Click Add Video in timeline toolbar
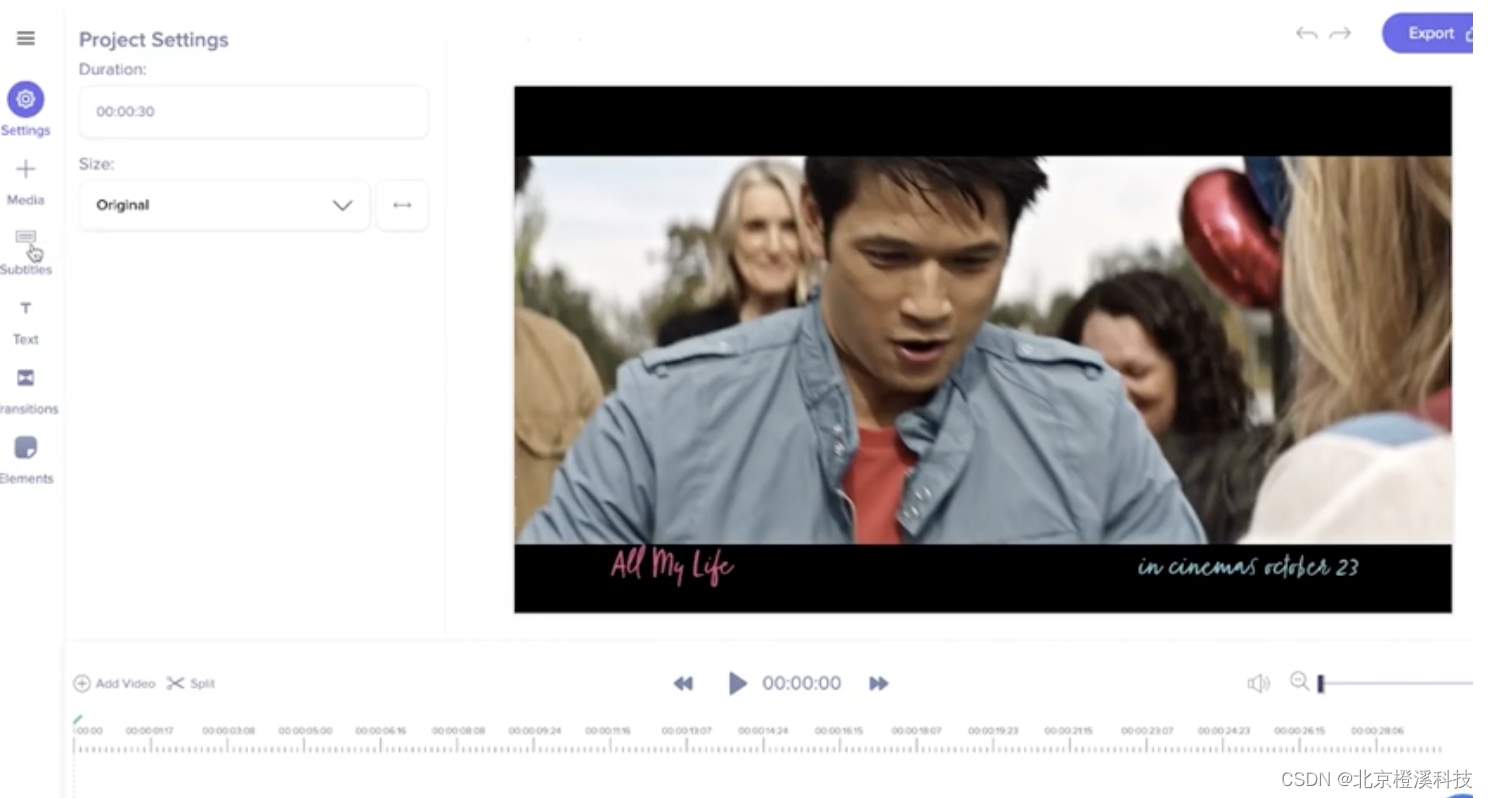Screen dimensions: 1488x798 point(114,684)
